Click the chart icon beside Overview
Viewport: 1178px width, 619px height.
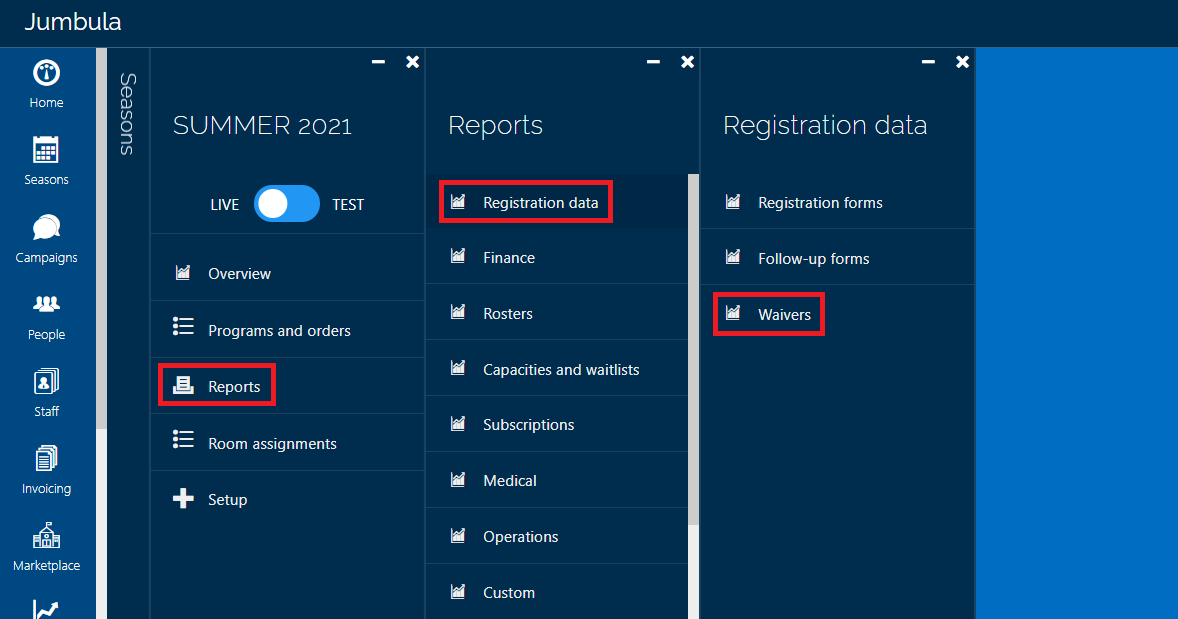pyautogui.click(x=183, y=272)
